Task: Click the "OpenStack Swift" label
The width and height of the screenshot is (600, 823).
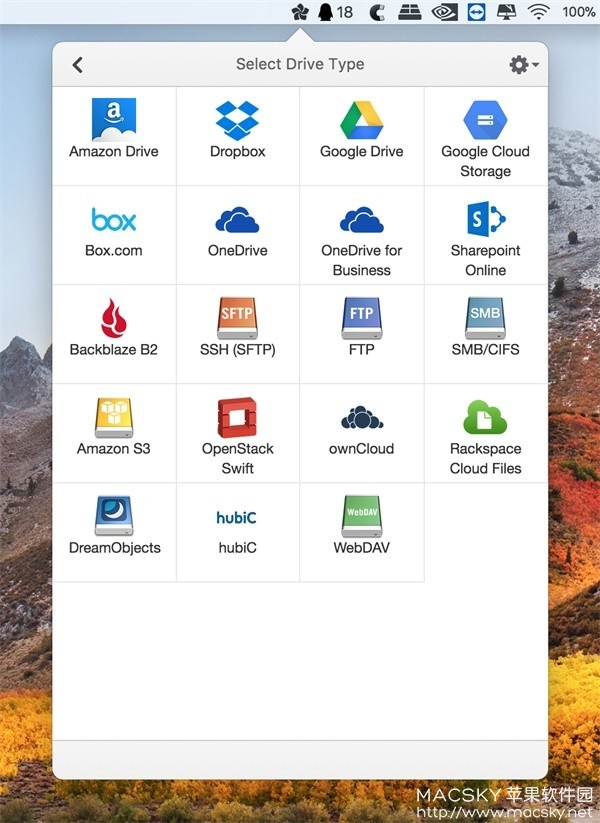Action: (237, 458)
